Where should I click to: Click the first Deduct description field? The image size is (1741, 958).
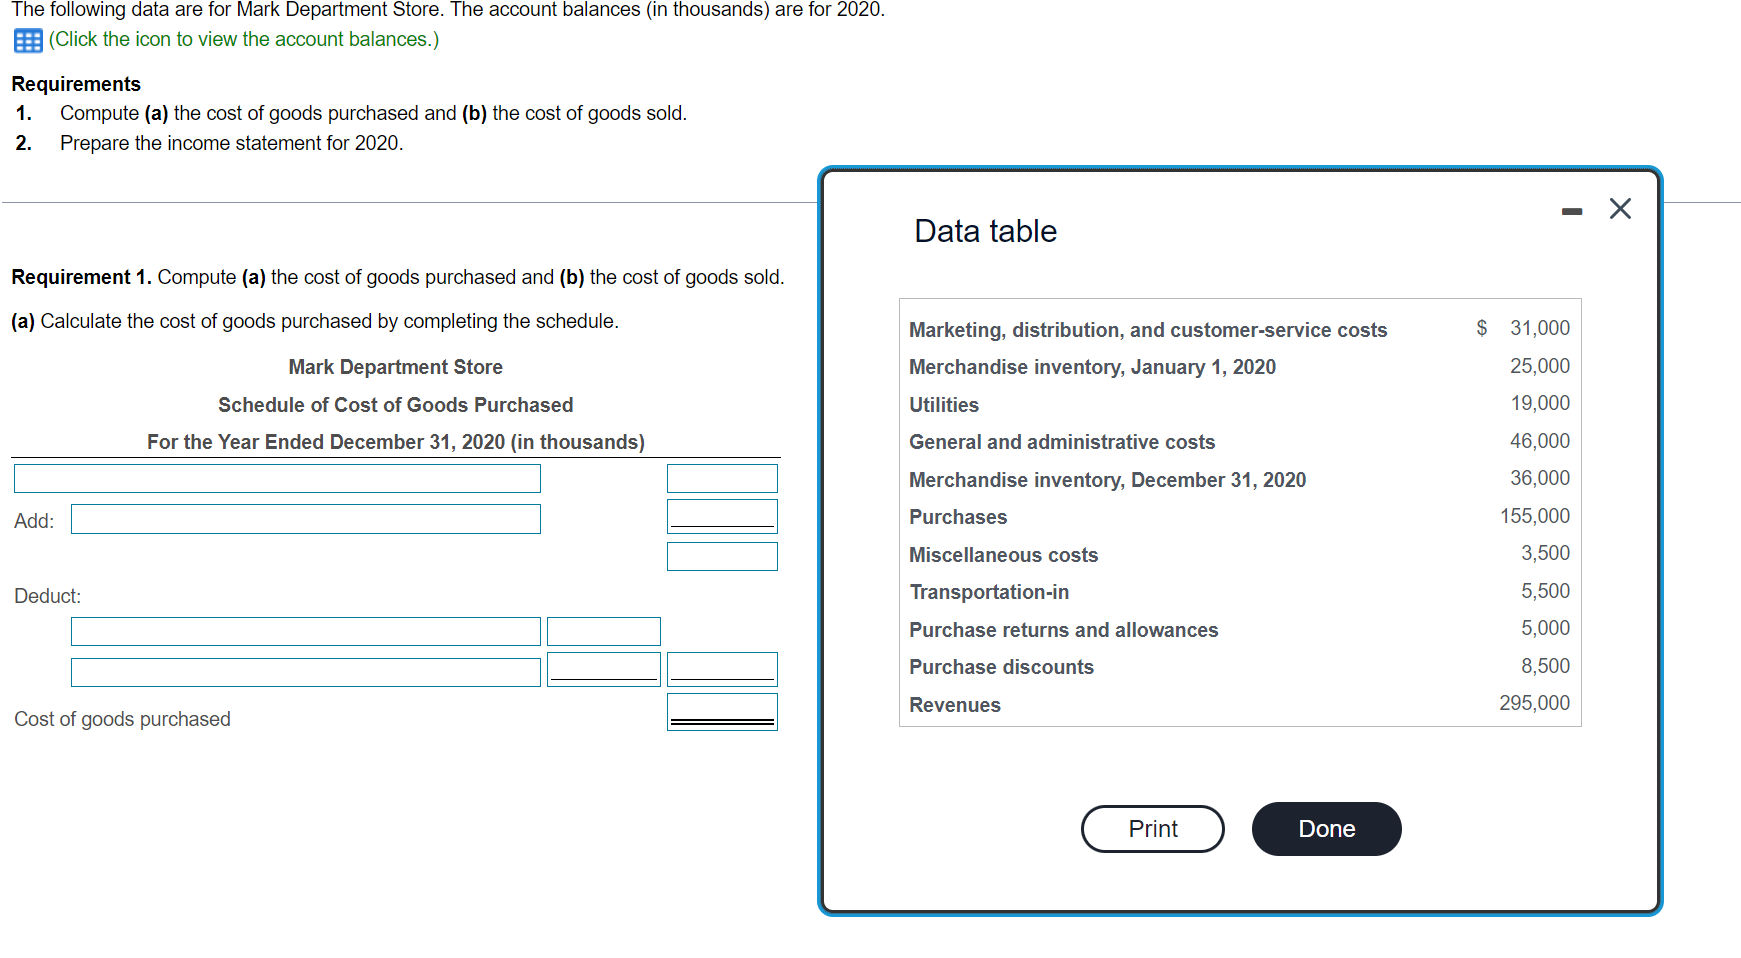[305, 631]
